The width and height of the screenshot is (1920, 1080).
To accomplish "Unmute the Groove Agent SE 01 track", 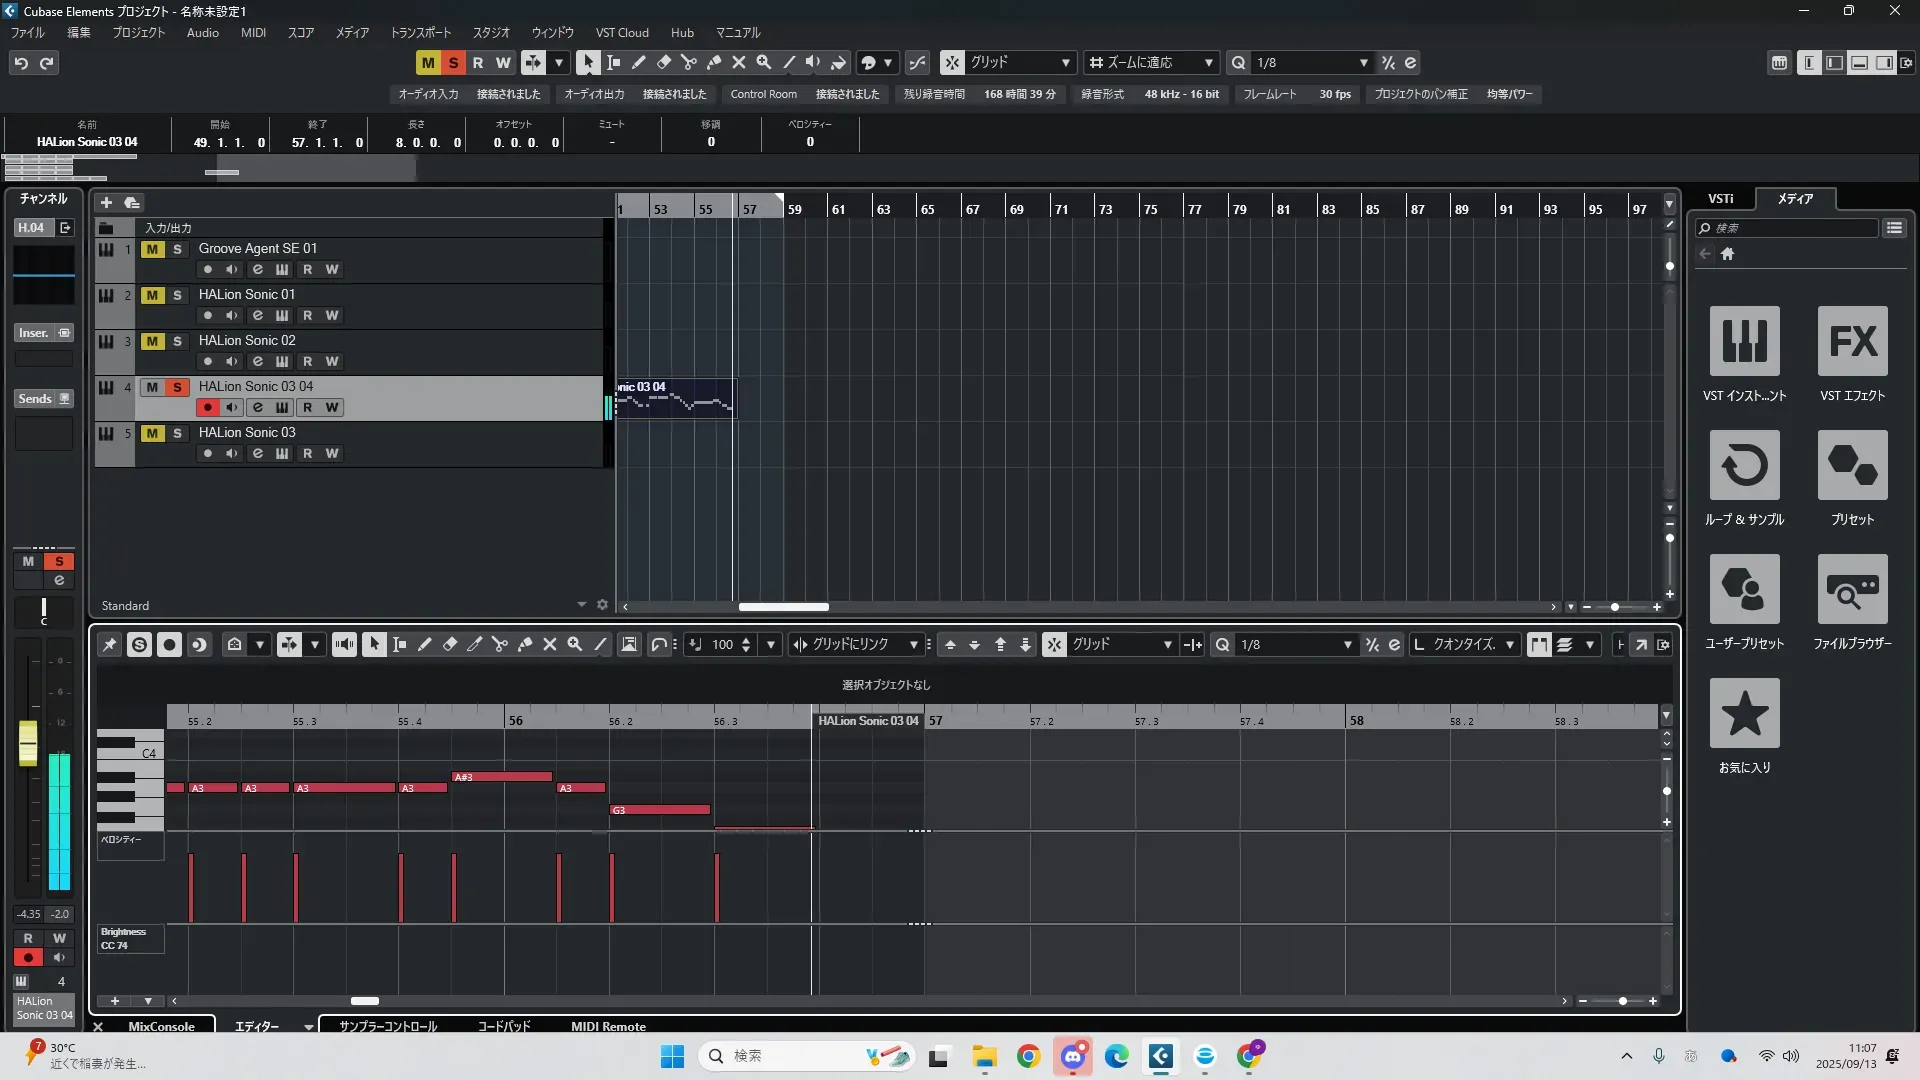I will [152, 249].
